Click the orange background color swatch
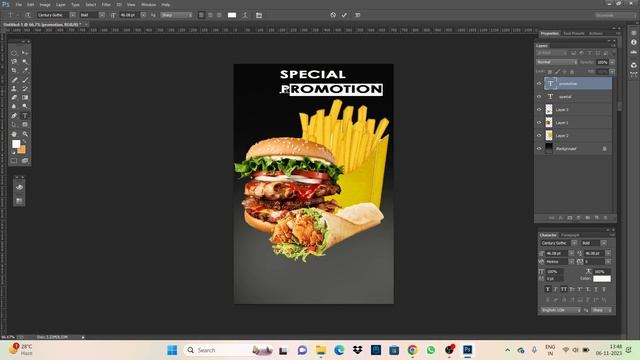This screenshot has height=360, width=640. tap(22, 150)
